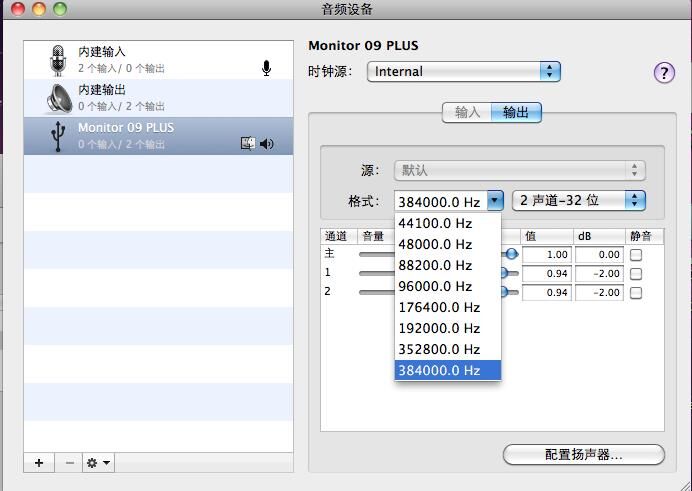The width and height of the screenshot is (692, 491).
Task: Open the 2 声道-32 位 format dropdown
Action: click(x=579, y=200)
